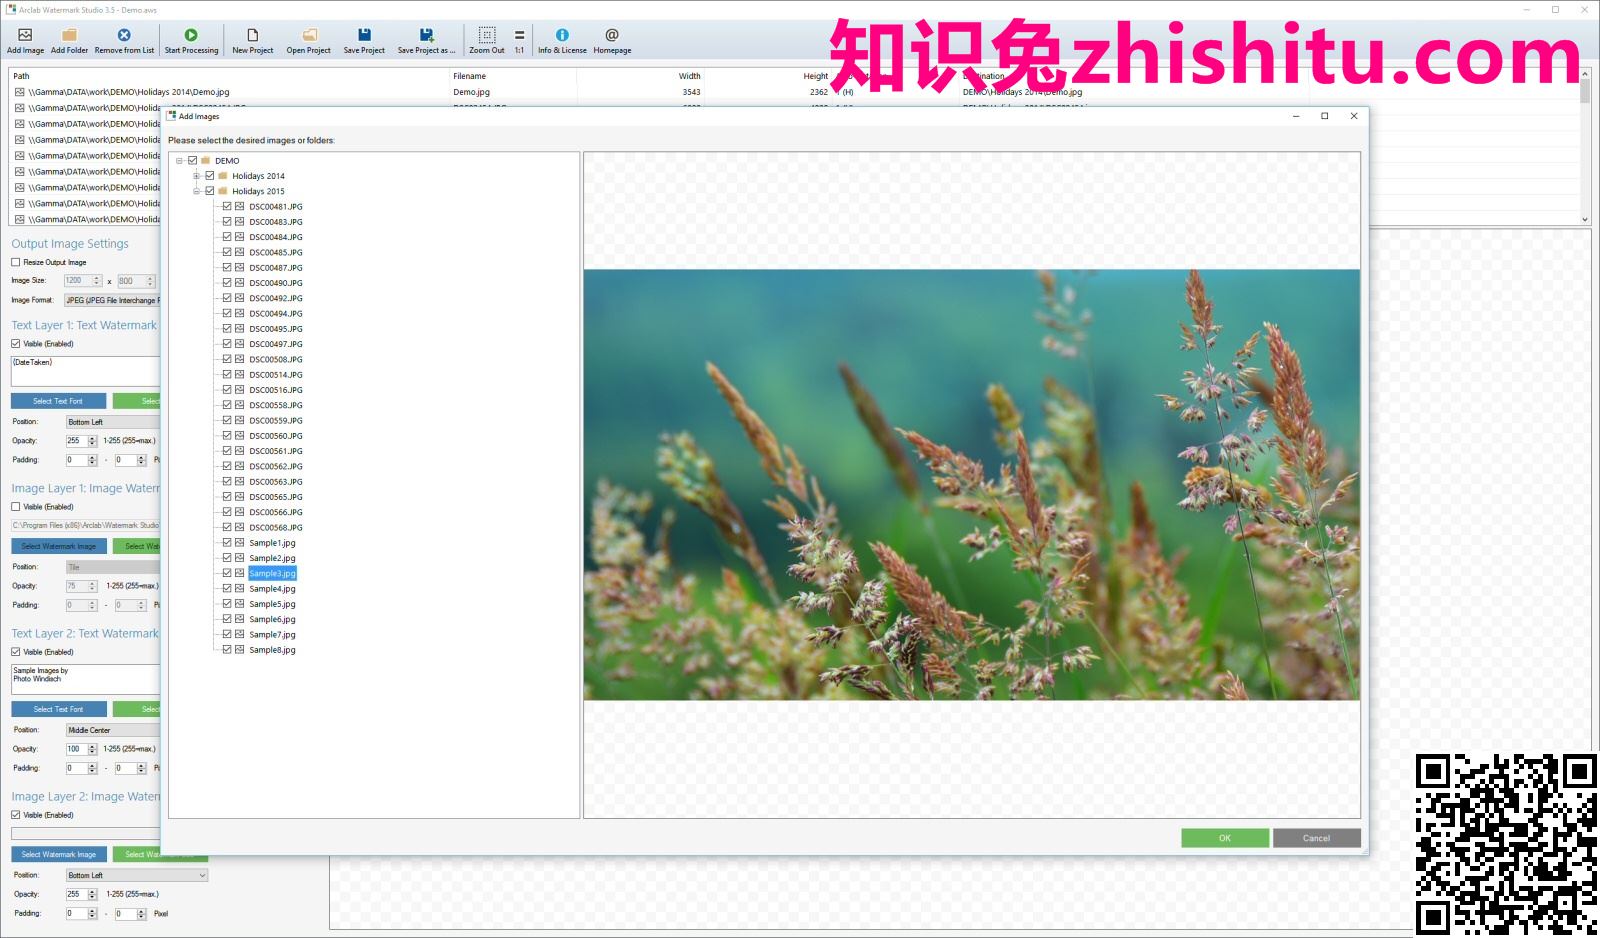Toggle Text Layer 1 Visible checkbox
1600x938 pixels.
click(x=16, y=344)
